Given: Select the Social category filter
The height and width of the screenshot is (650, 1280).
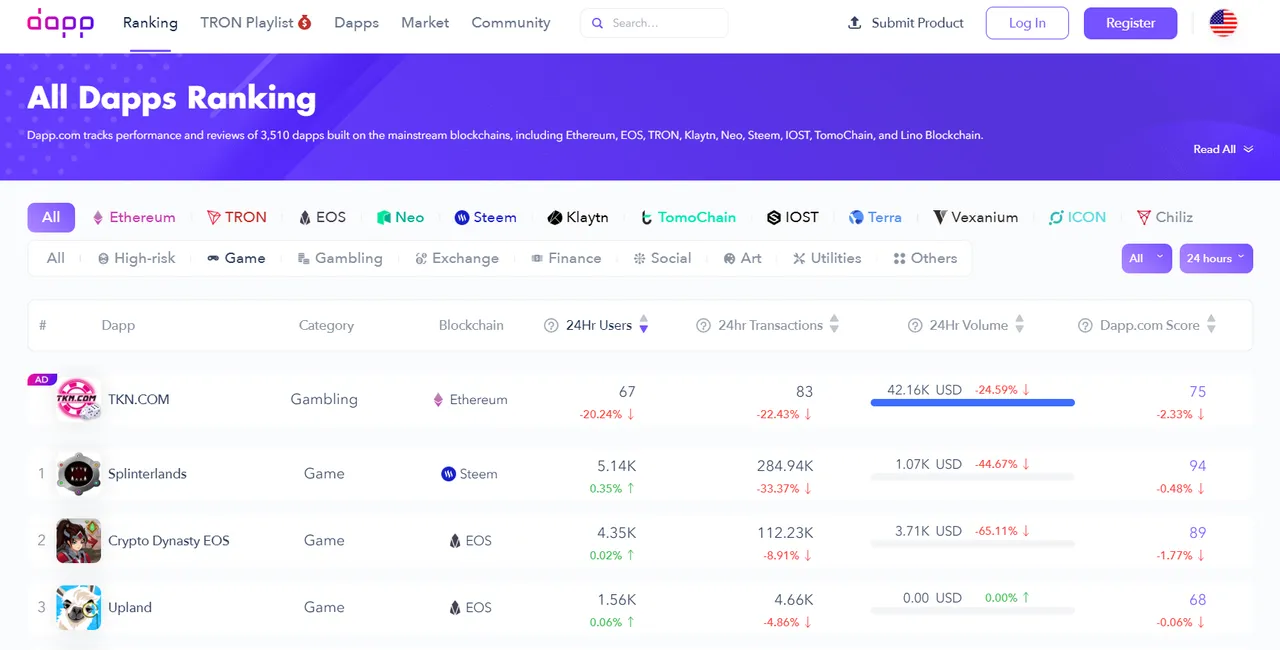Looking at the screenshot, I should [x=662, y=258].
